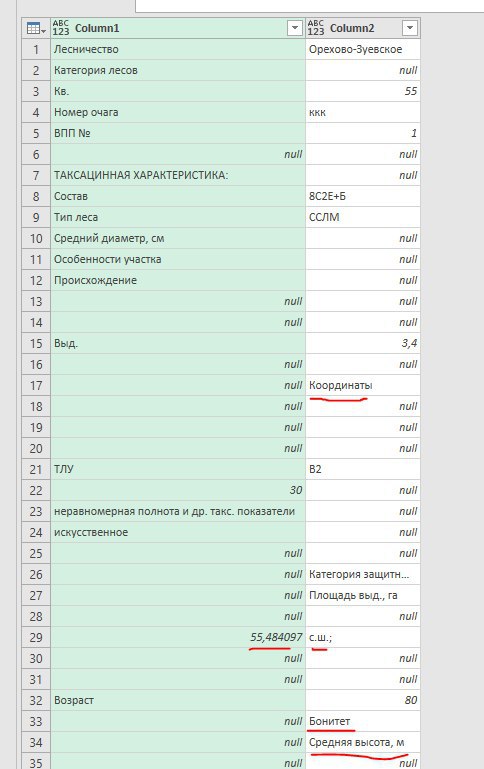Open the Column1 filter dropdown arrow
The height and width of the screenshot is (769, 484).
(294, 28)
